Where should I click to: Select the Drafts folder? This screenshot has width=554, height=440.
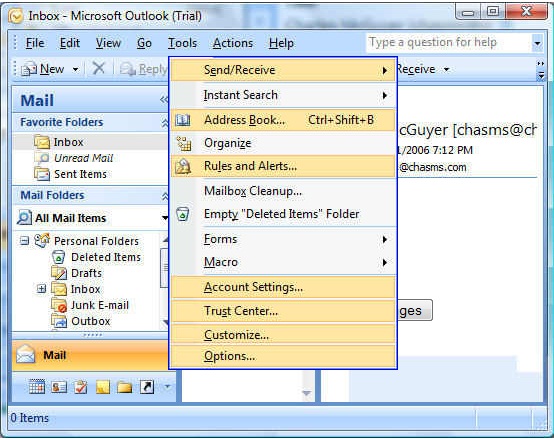86,273
